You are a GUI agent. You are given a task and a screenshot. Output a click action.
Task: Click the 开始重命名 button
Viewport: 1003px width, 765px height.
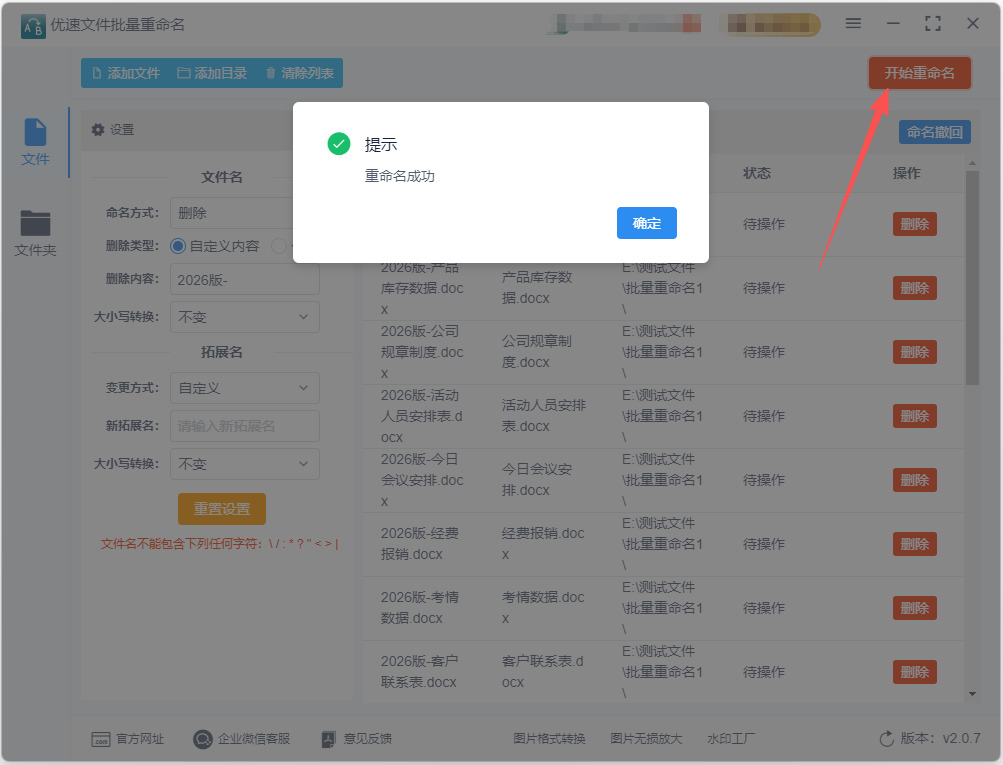919,73
